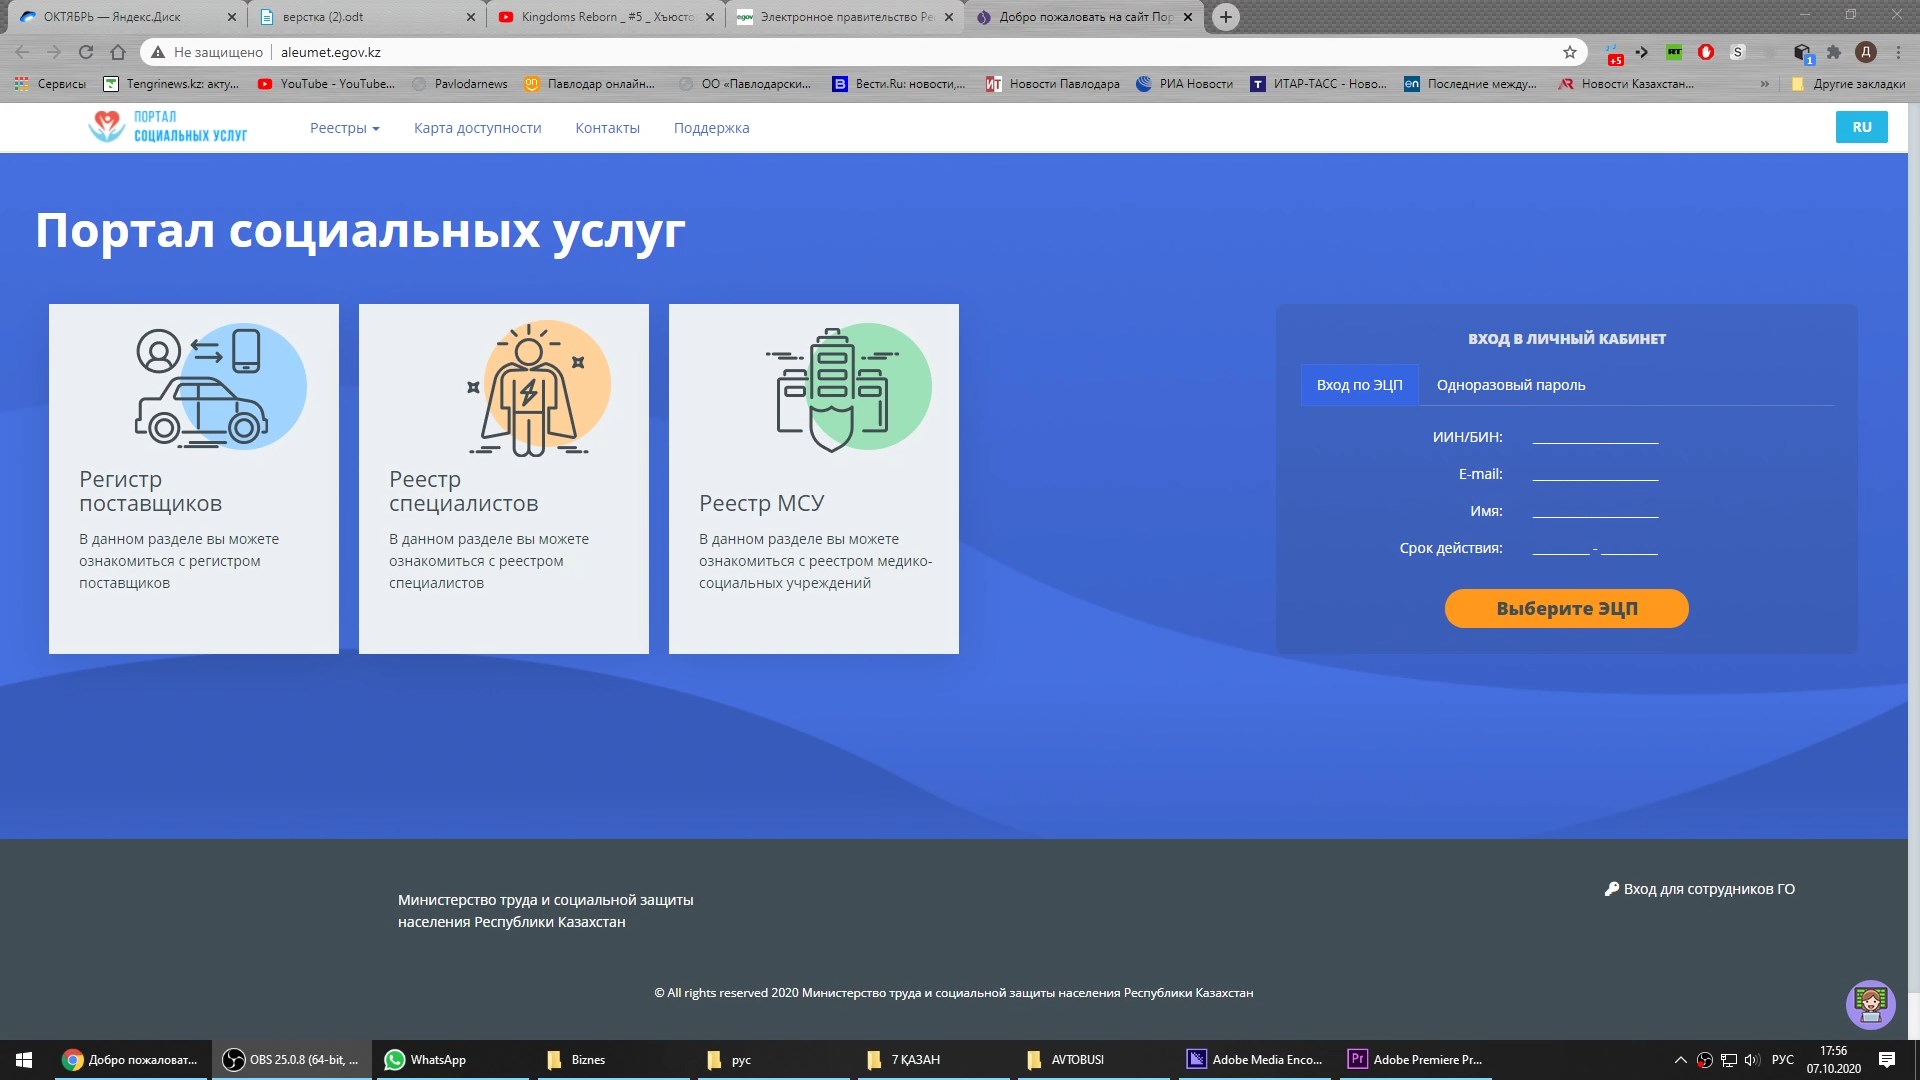Click Контакты navigation link
The image size is (1920, 1080).
click(x=607, y=127)
